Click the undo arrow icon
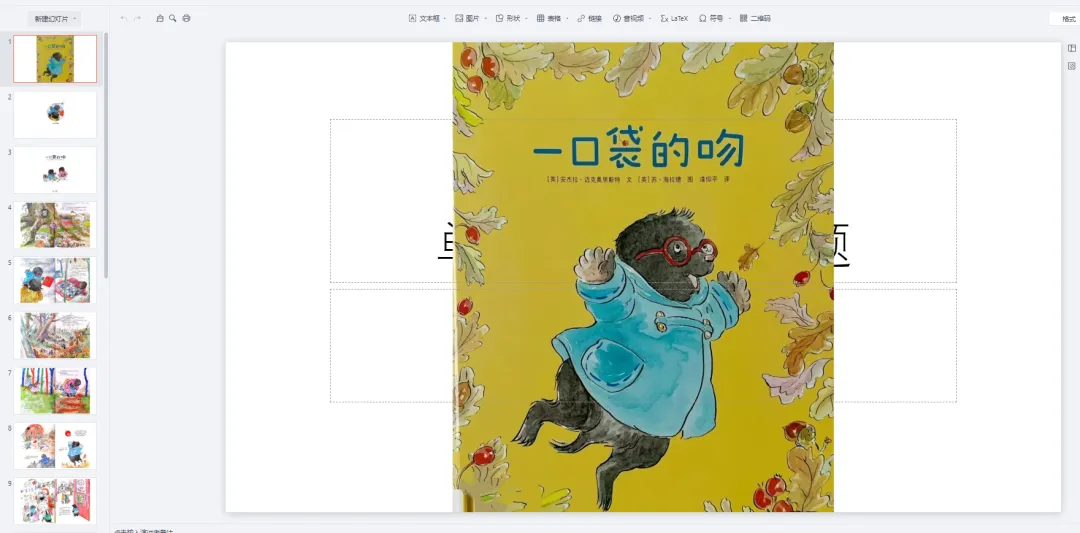Viewport: 1080px width, 533px height. tap(123, 19)
